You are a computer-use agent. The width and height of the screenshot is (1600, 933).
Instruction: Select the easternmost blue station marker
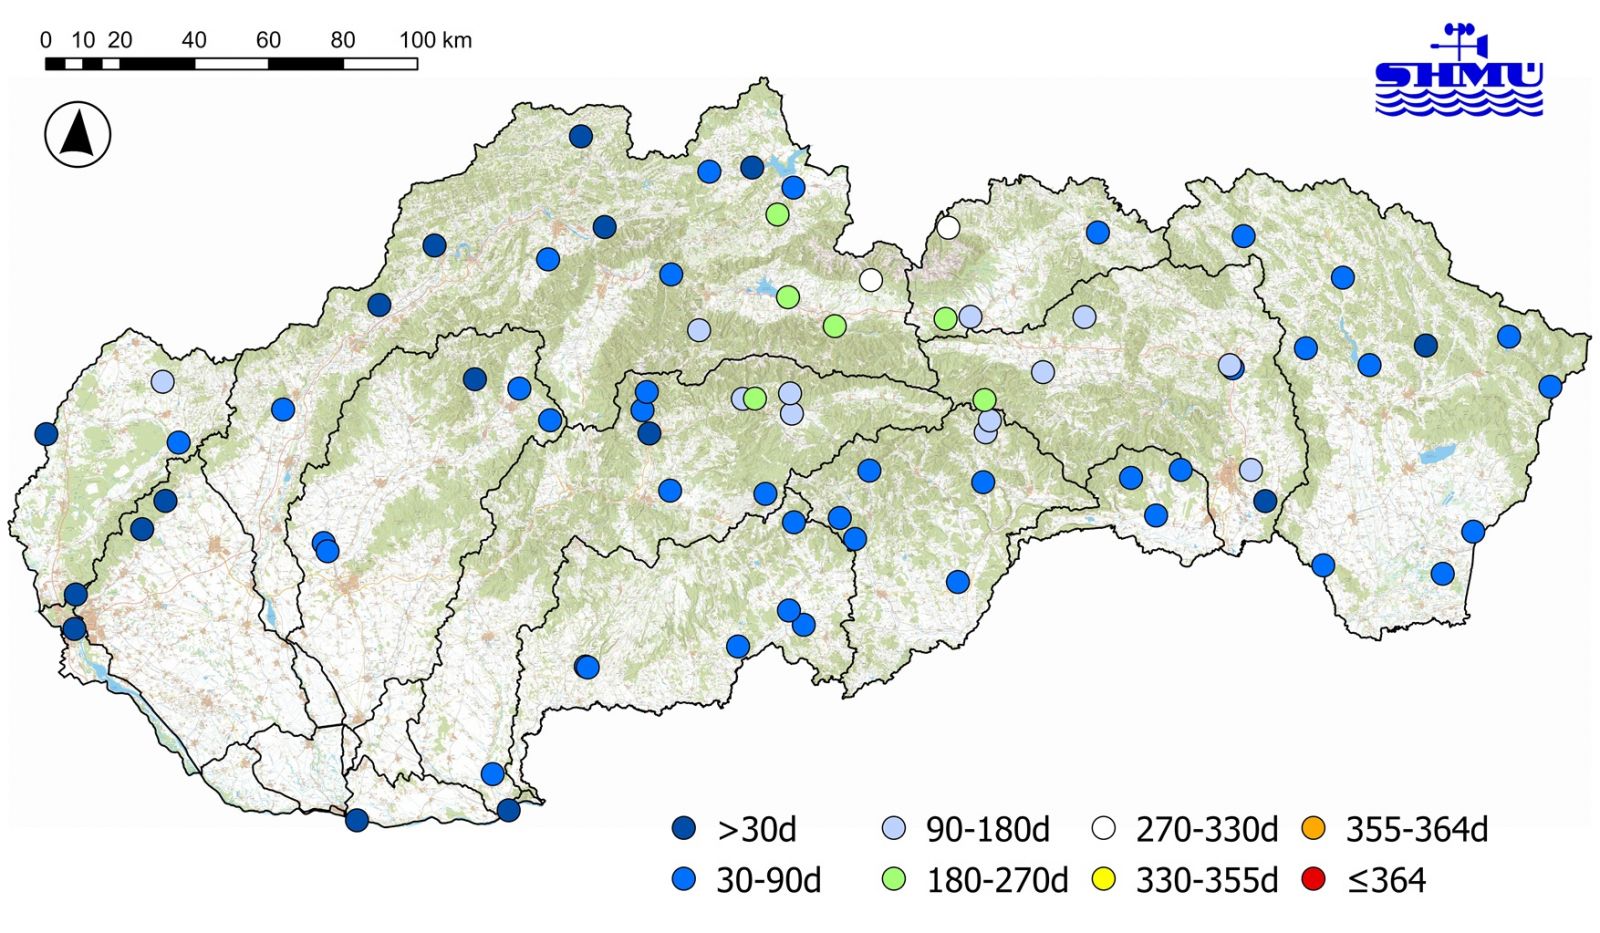pos(1550,386)
